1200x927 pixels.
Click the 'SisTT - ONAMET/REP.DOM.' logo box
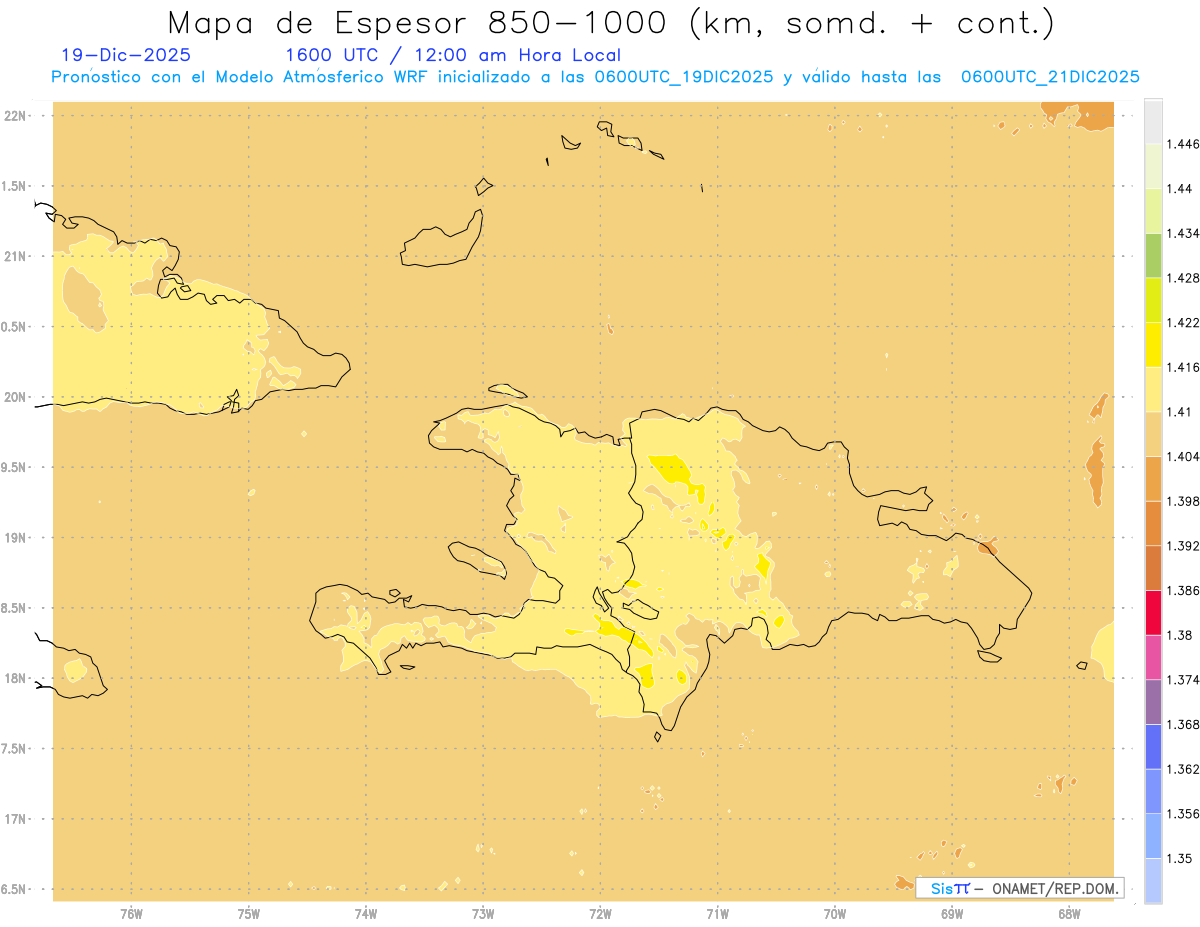click(x=1020, y=888)
